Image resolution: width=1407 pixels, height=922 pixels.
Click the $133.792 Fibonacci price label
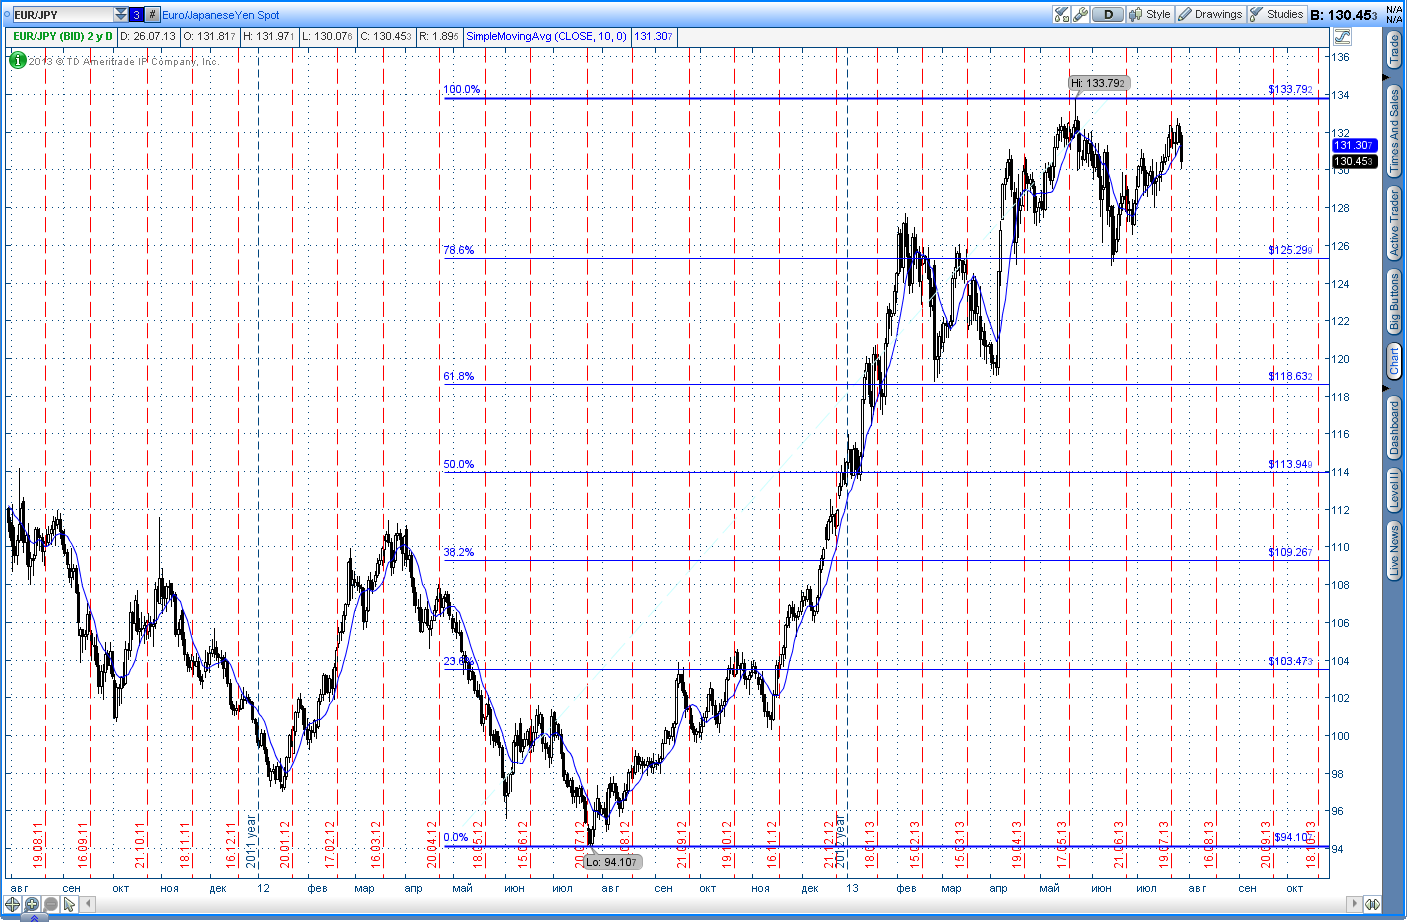click(1290, 89)
